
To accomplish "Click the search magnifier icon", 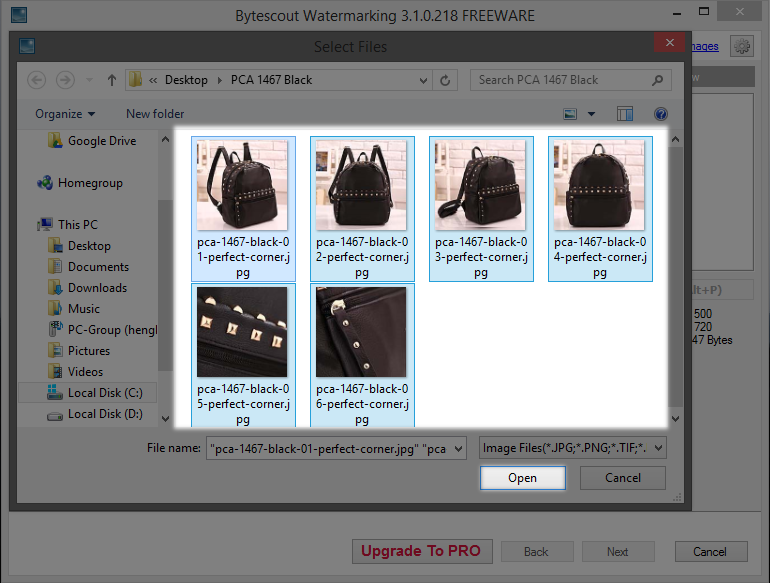I will point(657,80).
